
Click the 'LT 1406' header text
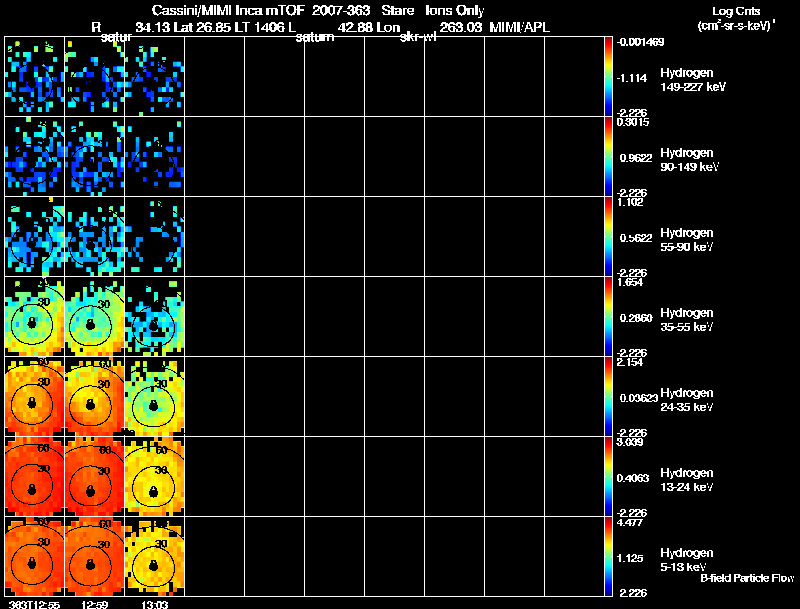click(260, 27)
